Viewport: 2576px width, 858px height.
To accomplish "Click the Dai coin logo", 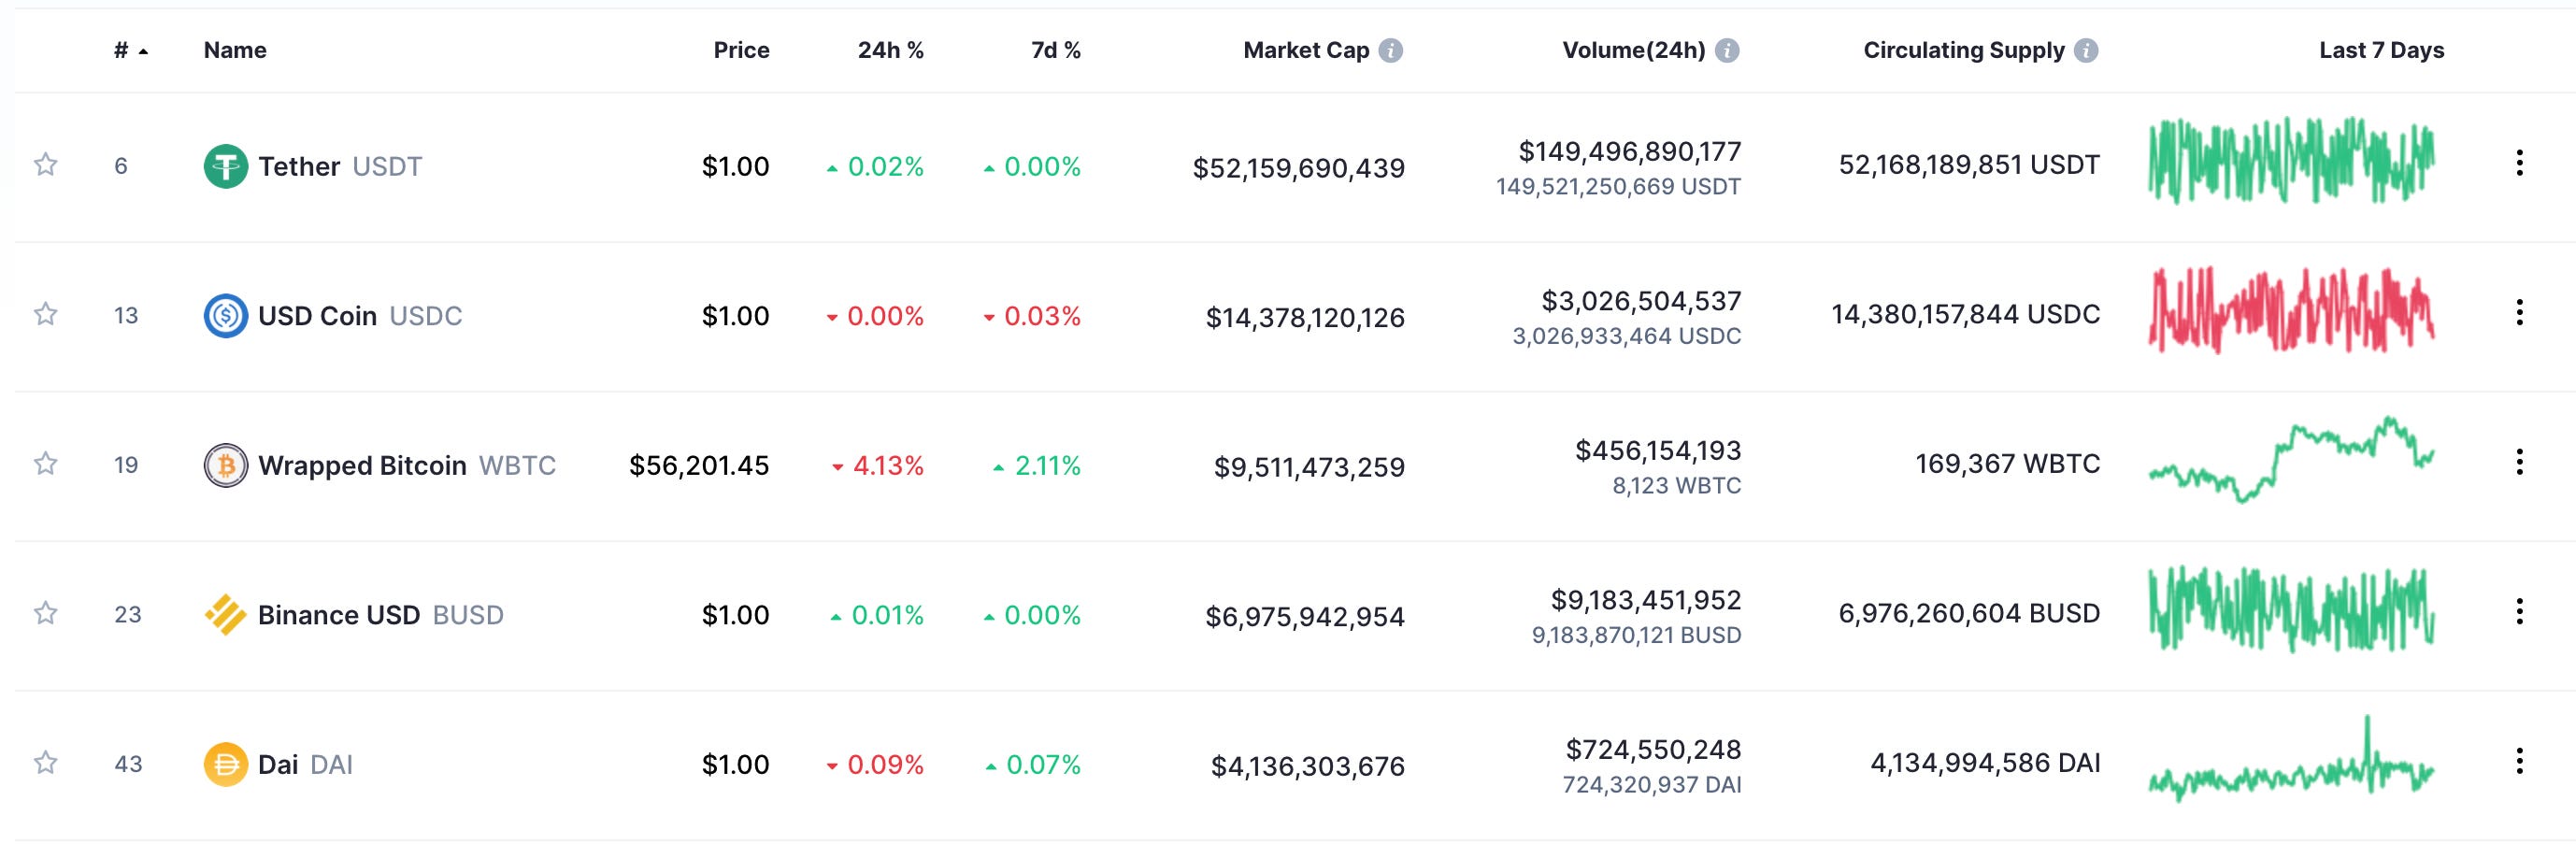I will (x=226, y=765).
